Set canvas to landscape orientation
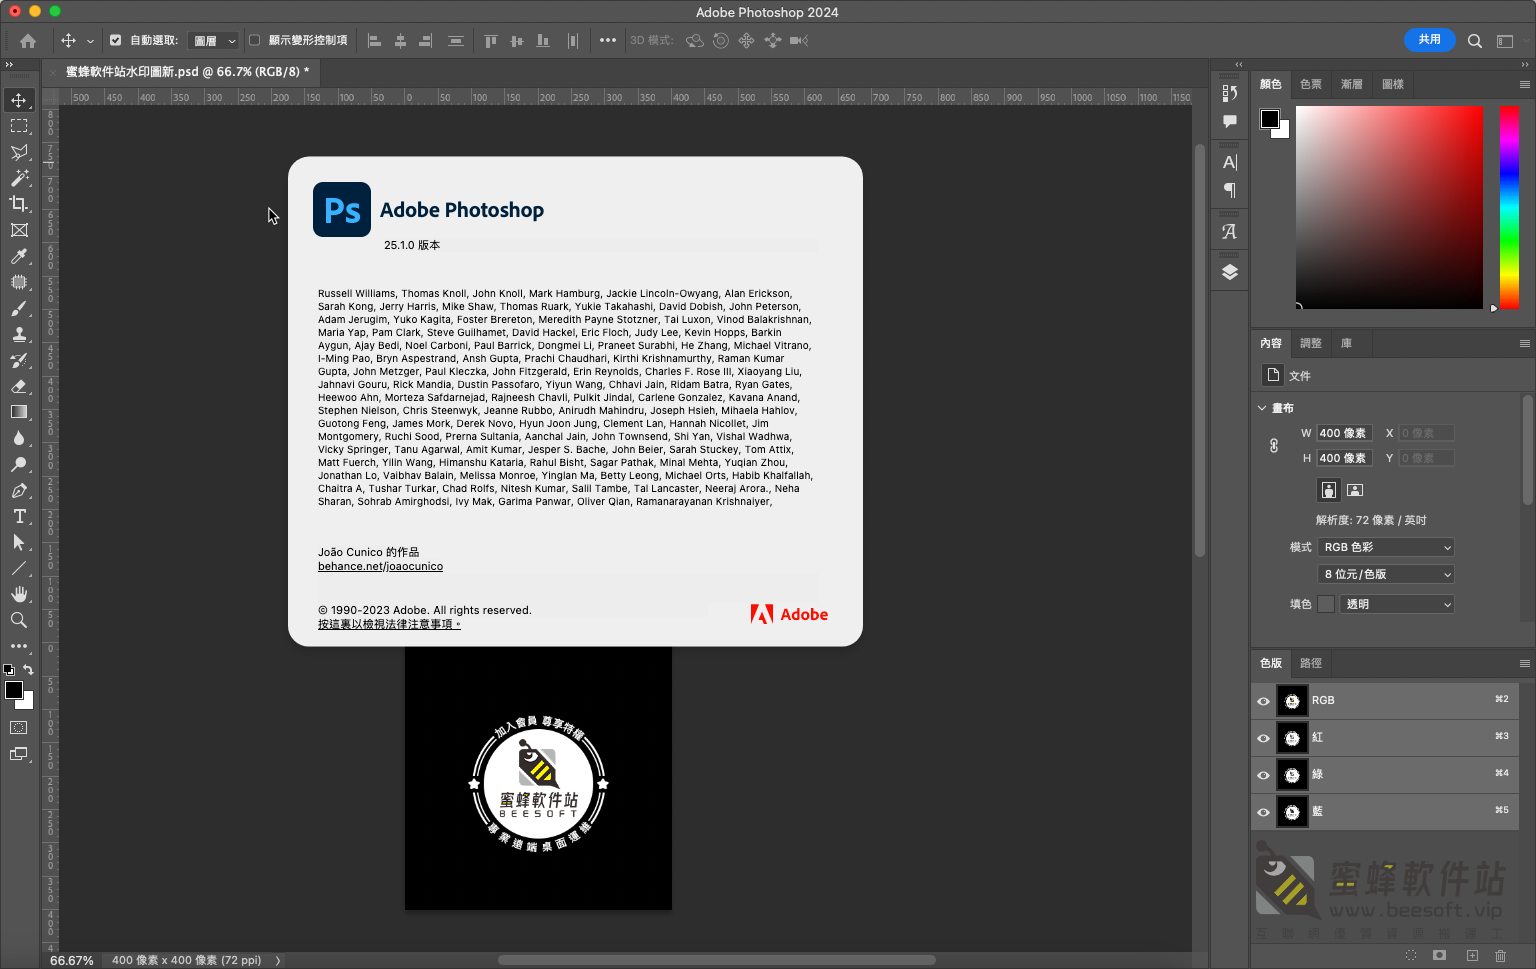 (x=1355, y=490)
